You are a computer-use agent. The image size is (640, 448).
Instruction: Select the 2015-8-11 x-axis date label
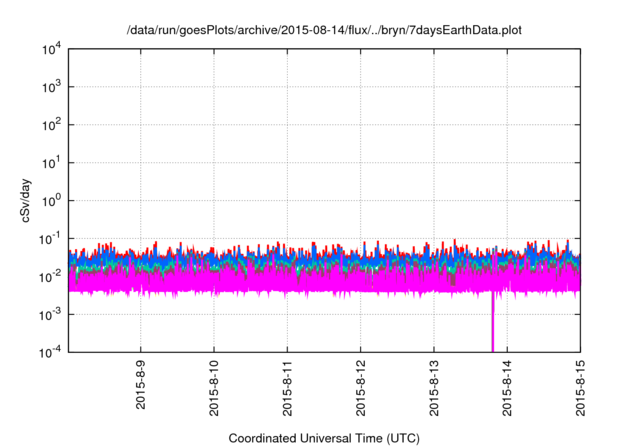[x=287, y=388]
